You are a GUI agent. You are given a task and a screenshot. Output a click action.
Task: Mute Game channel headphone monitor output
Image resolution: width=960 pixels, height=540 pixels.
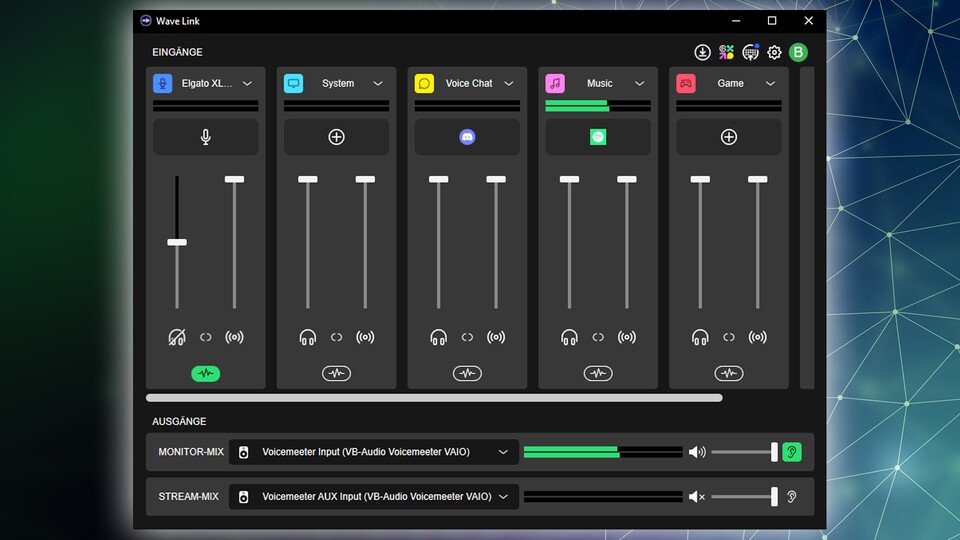[x=700, y=337]
